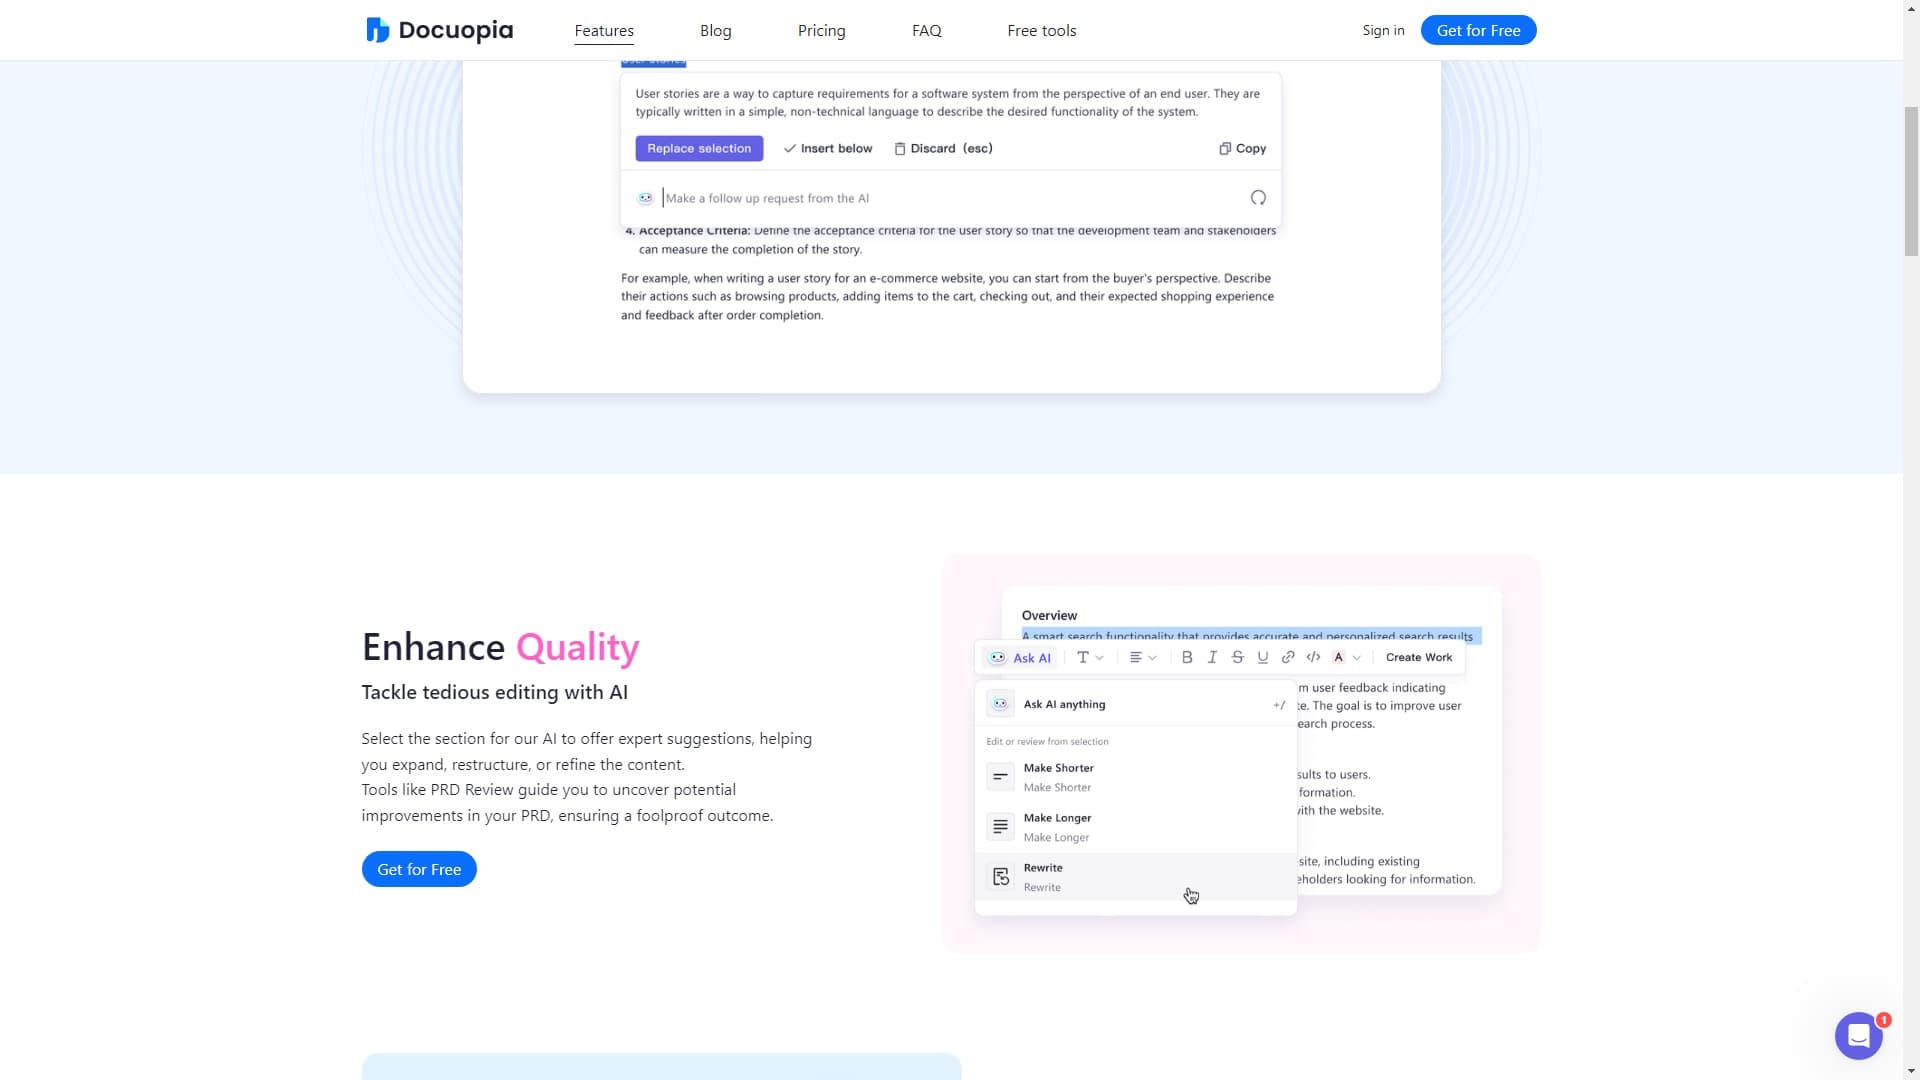Open the Blog nav item
Viewport: 1920px width, 1080px height.
click(x=716, y=30)
